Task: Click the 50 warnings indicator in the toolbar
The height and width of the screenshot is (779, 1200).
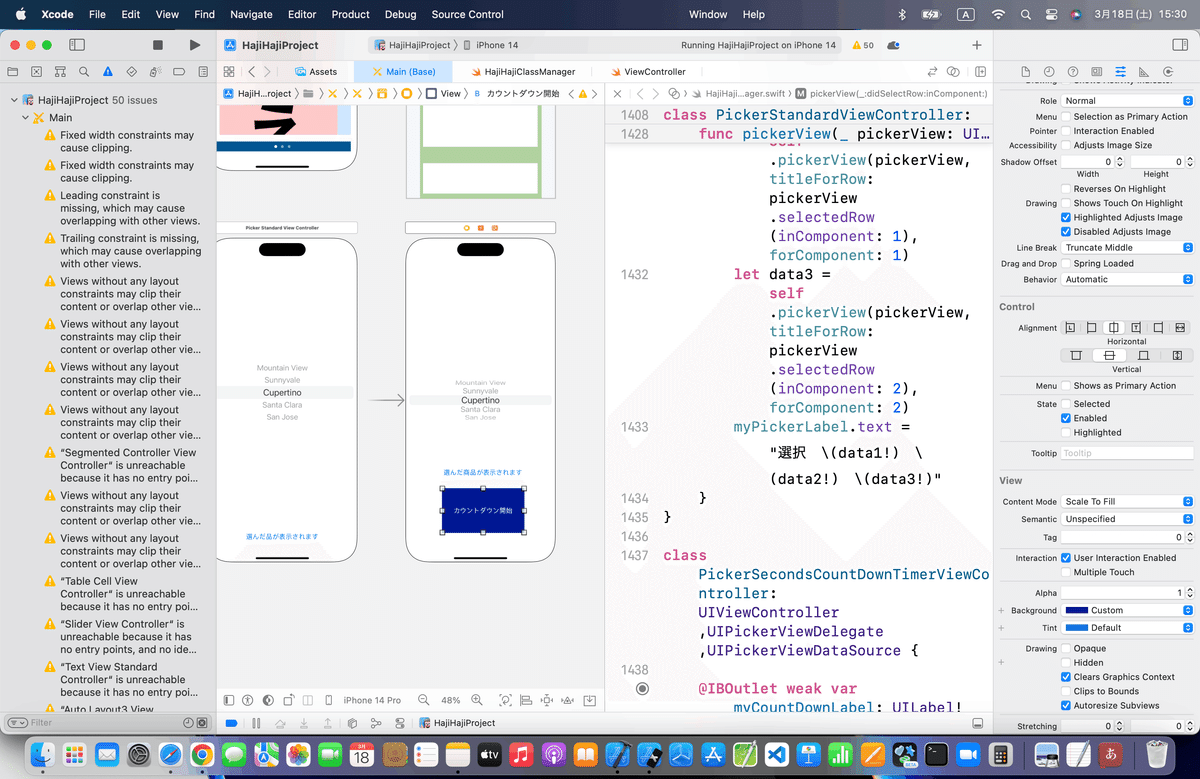Action: pyautogui.click(x=863, y=45)
